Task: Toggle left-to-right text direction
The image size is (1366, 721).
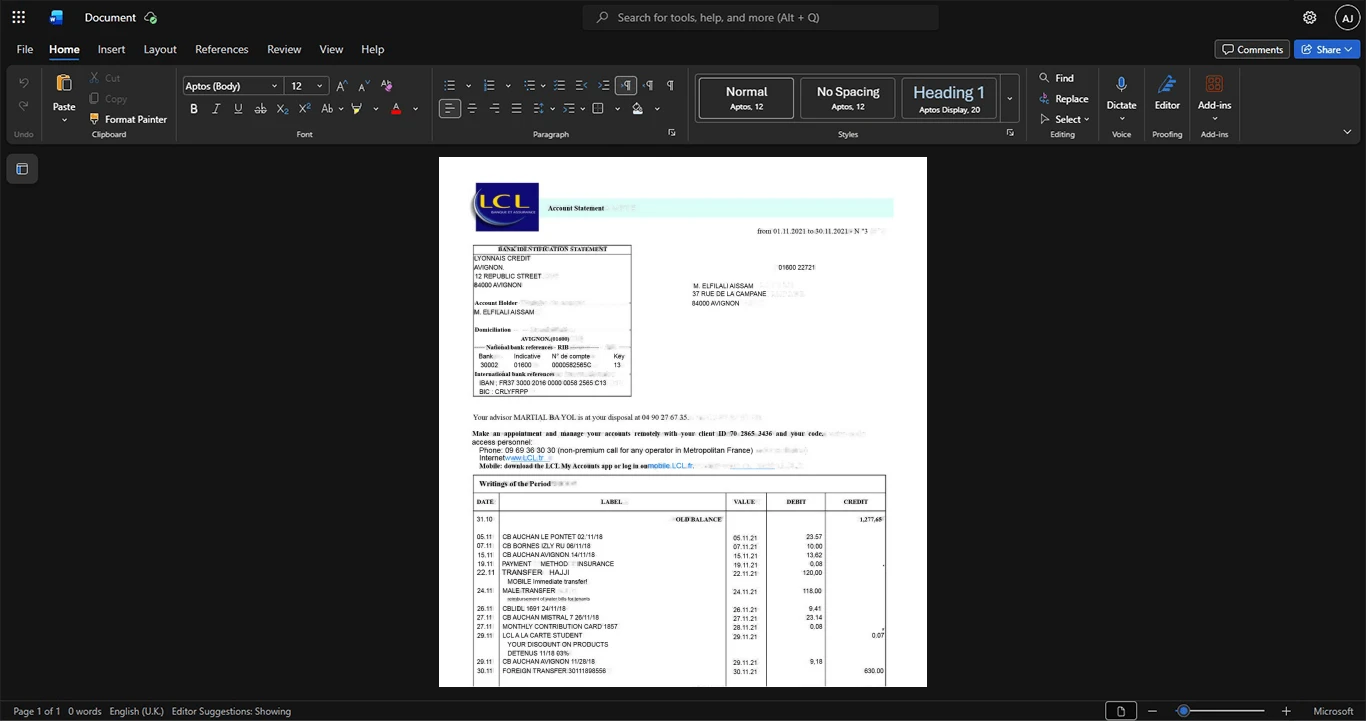Action: click(x=626, y=85)
